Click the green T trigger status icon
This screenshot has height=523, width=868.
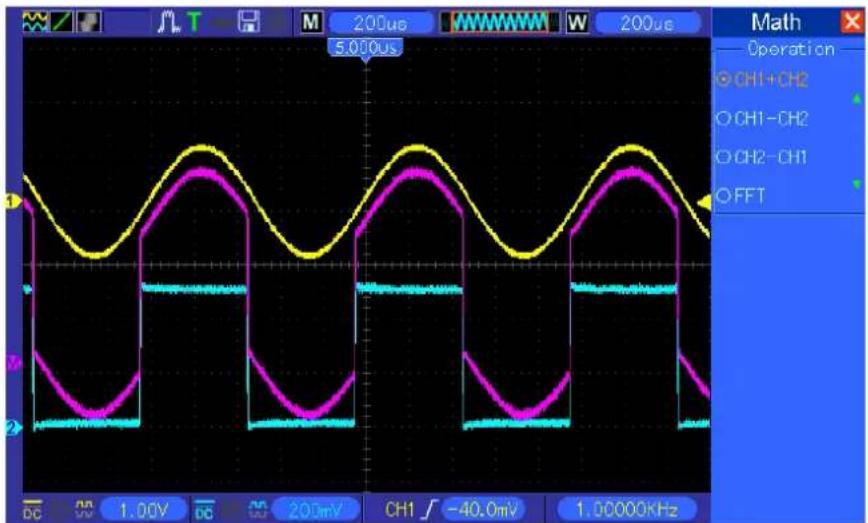point(194,22)
